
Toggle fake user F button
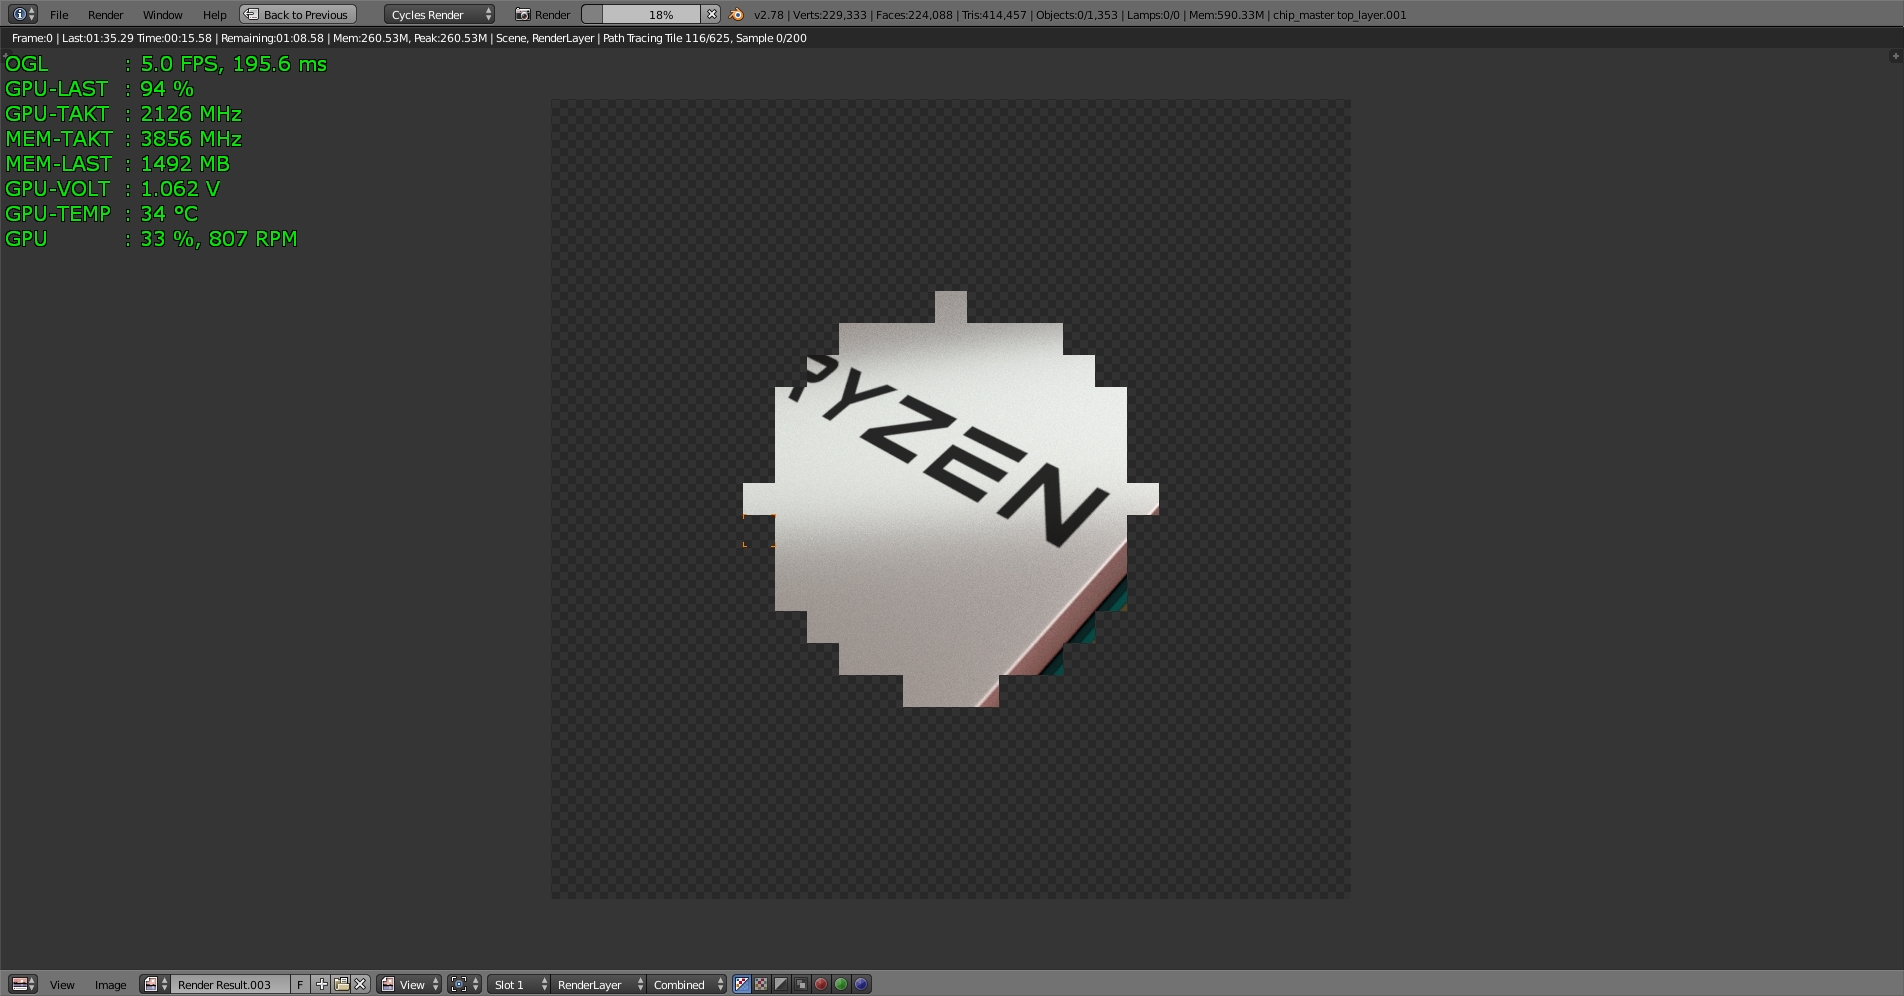[x=300, y=985]
